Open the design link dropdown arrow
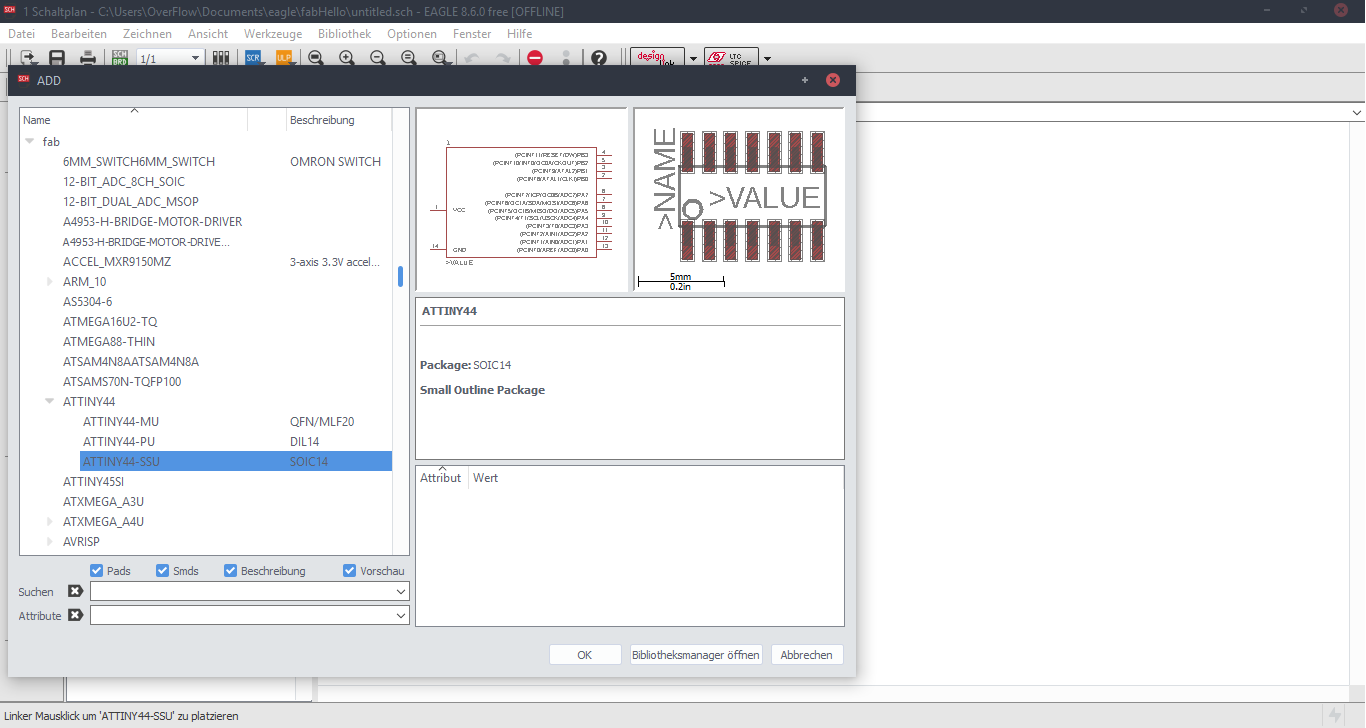Screen dimensions: 1366x728 pyautogui.click(x=693, y=59)
